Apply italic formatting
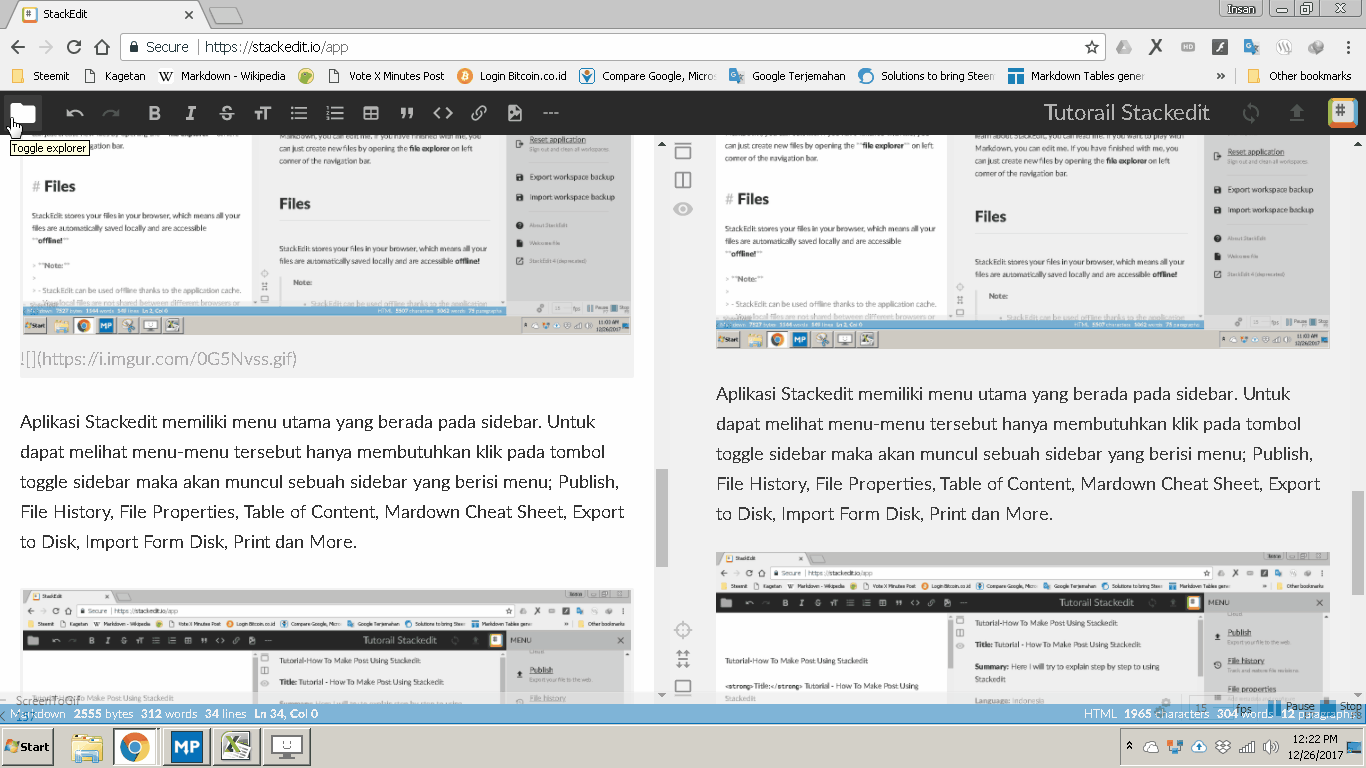1366x768 pixels. pyautogui.click(x=190, y=113)
